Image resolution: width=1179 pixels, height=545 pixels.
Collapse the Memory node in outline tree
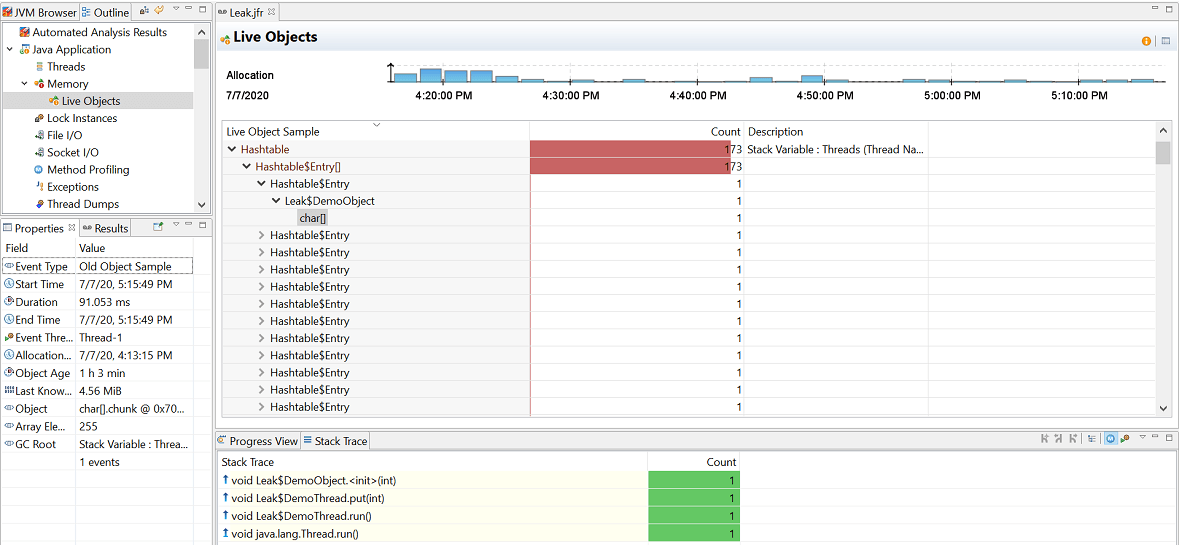[x=24, y=84]
